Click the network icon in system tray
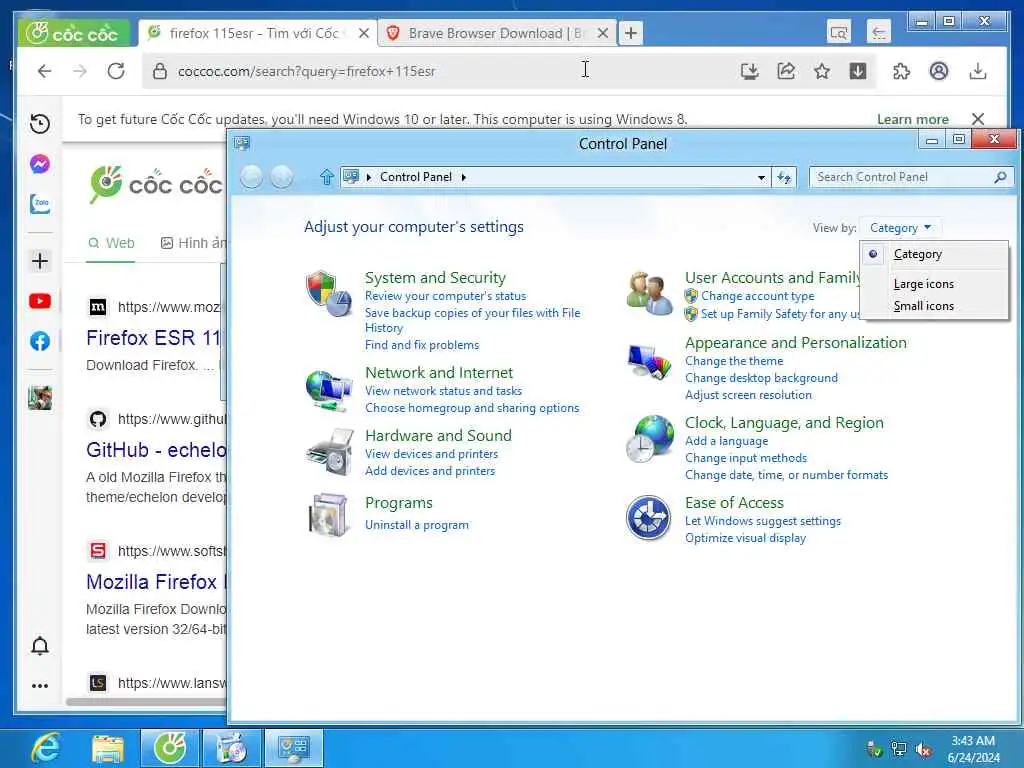The width and height of the screenshot is (1024, 768). tap(899, 750)
